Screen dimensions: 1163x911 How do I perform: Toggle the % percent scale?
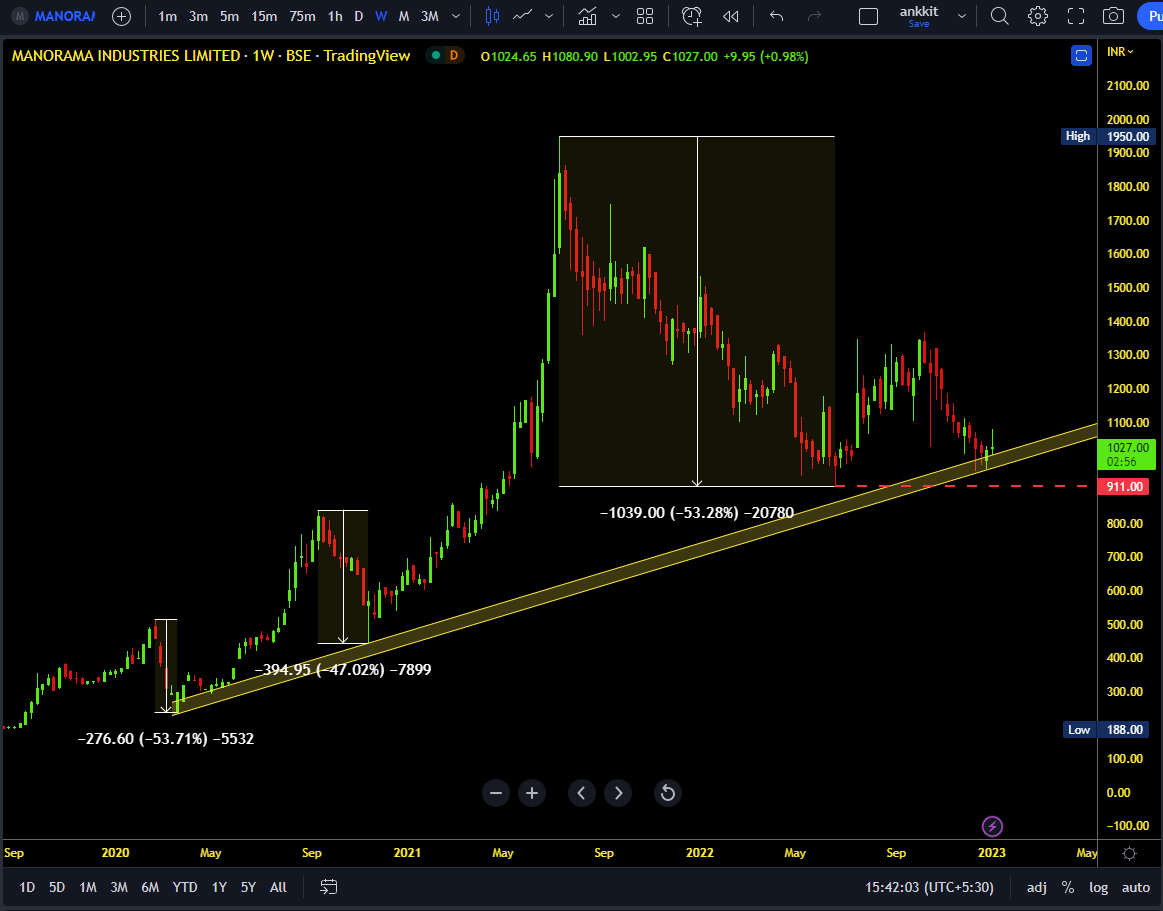coord(1067,887)
